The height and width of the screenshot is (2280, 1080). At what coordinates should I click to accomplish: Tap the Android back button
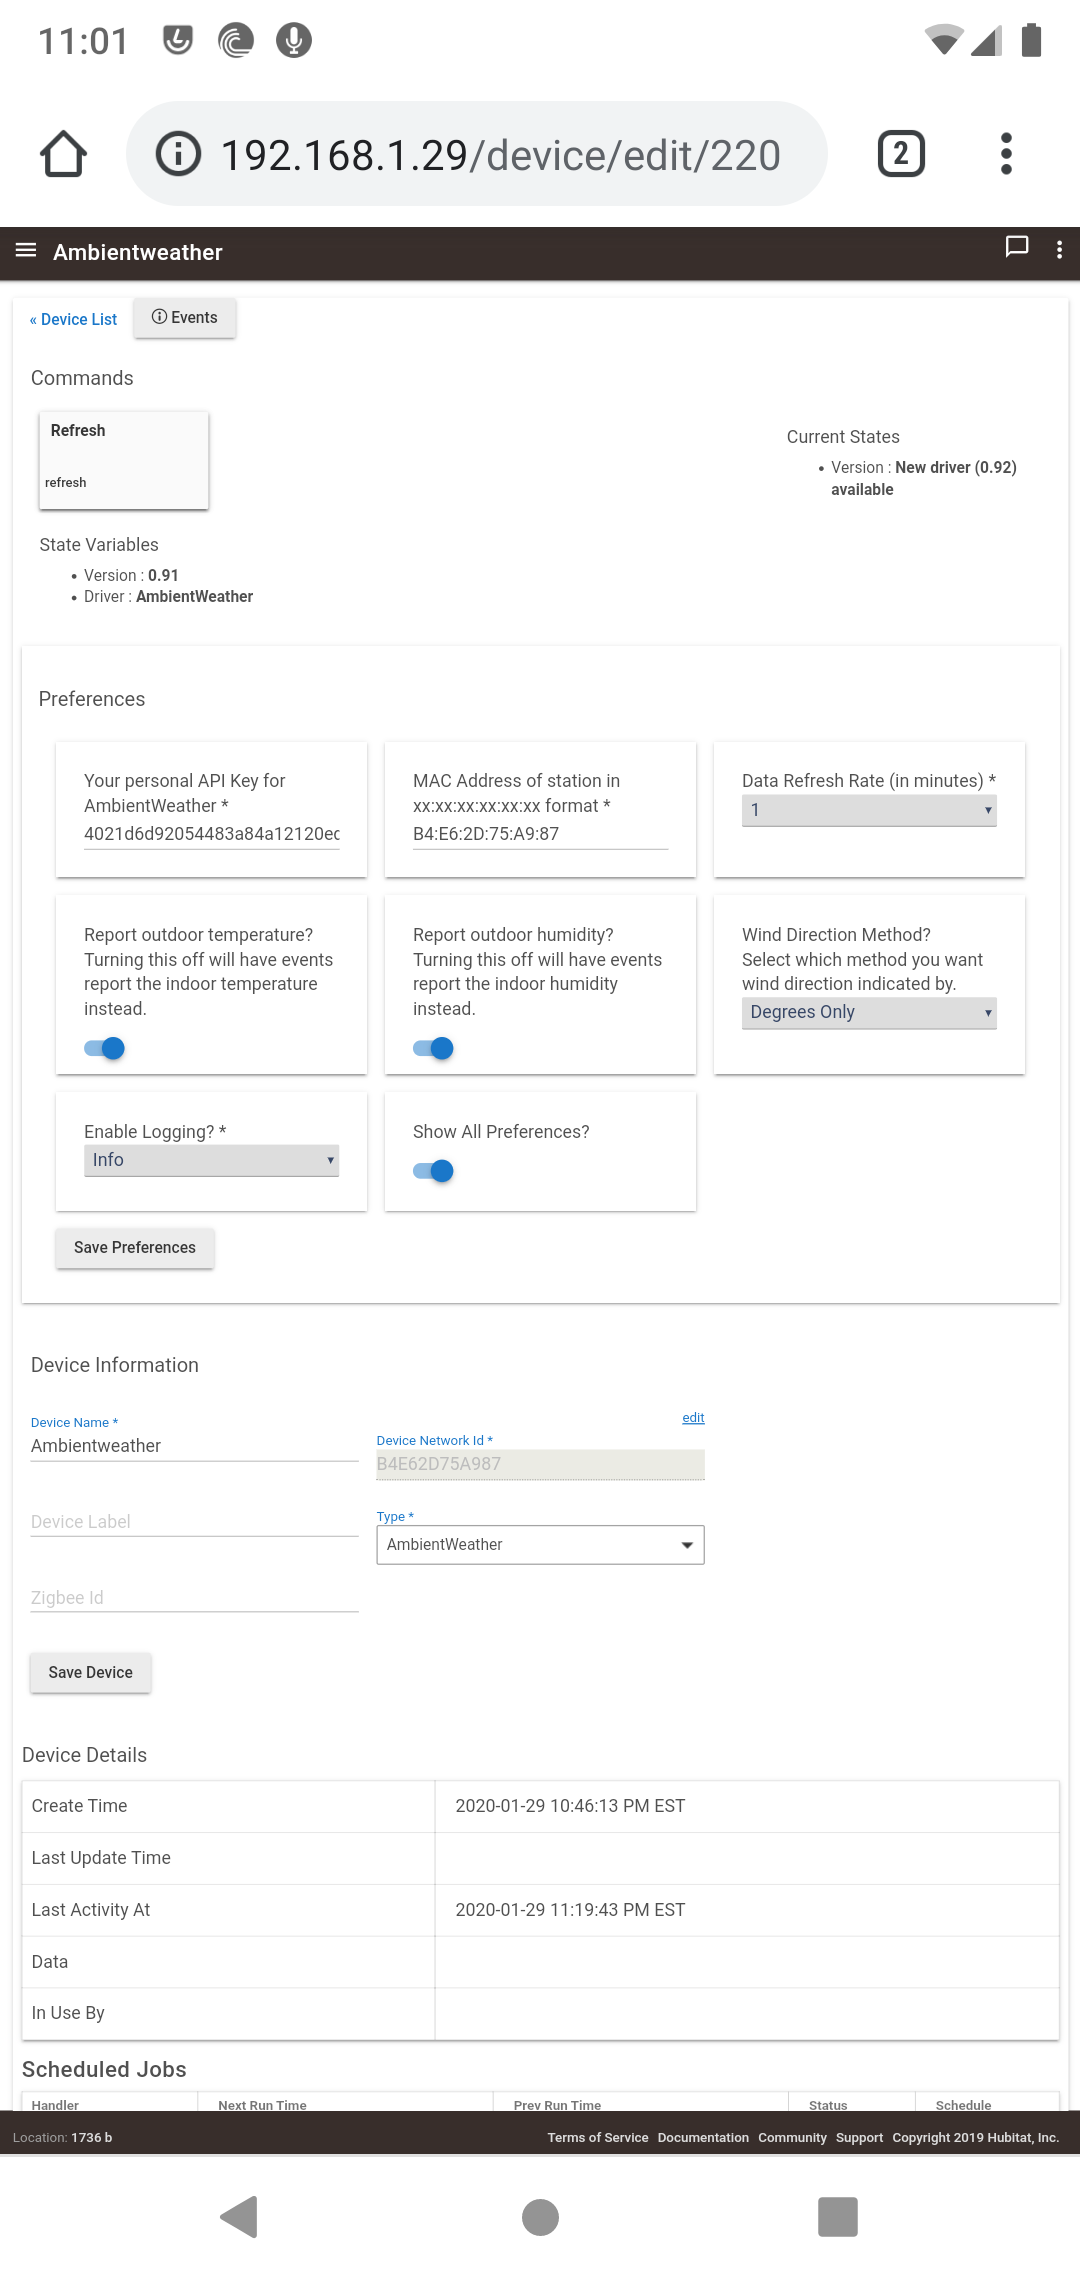tap(240, 2217)
